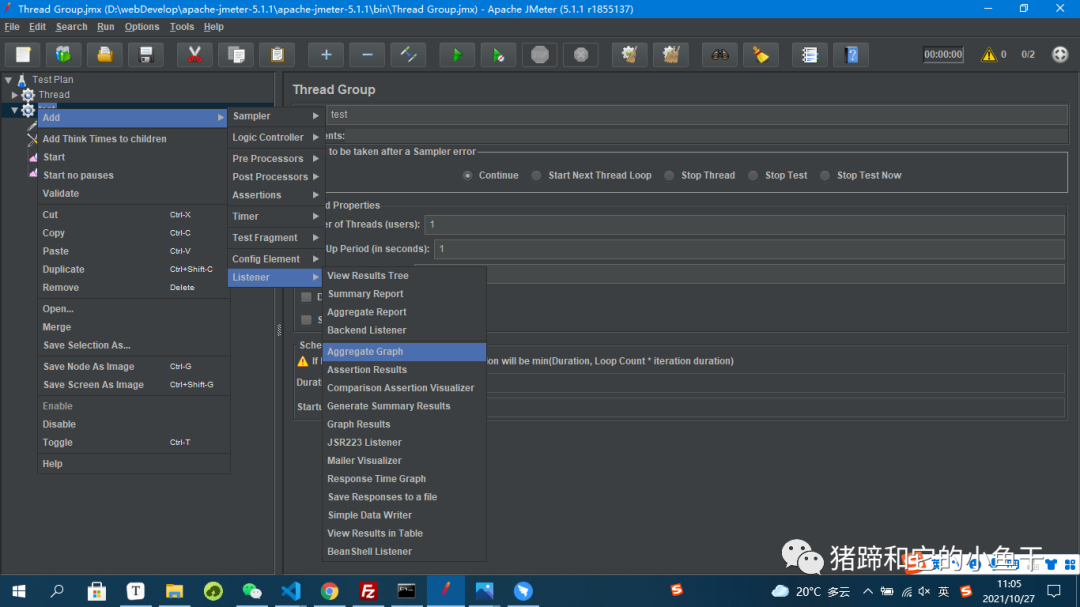Click Validate in the context menu
1080x607 pixels.
pos(134,194)
